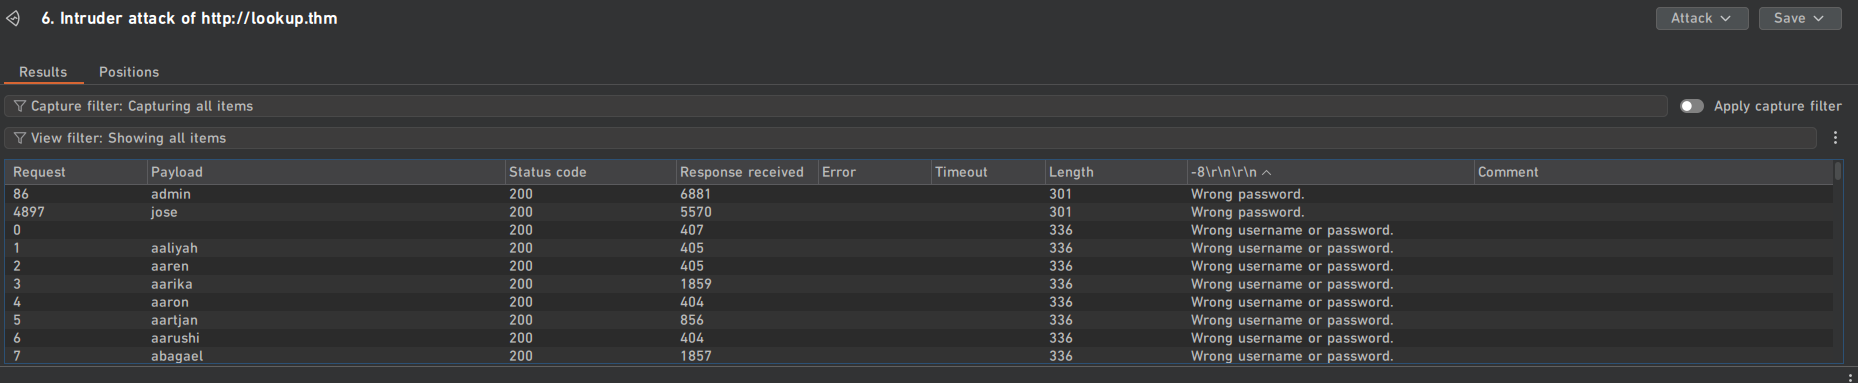
Task: Open the Save dropdown menu
Action: [1800, 18]
